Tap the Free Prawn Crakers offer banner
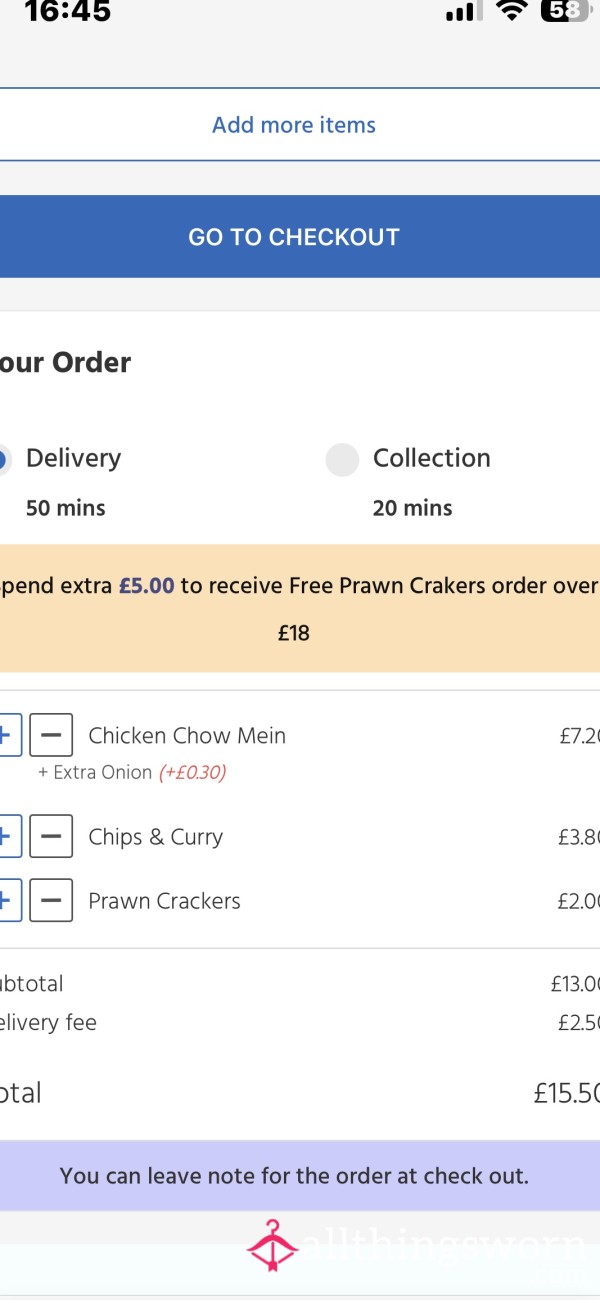 [300, 608]
